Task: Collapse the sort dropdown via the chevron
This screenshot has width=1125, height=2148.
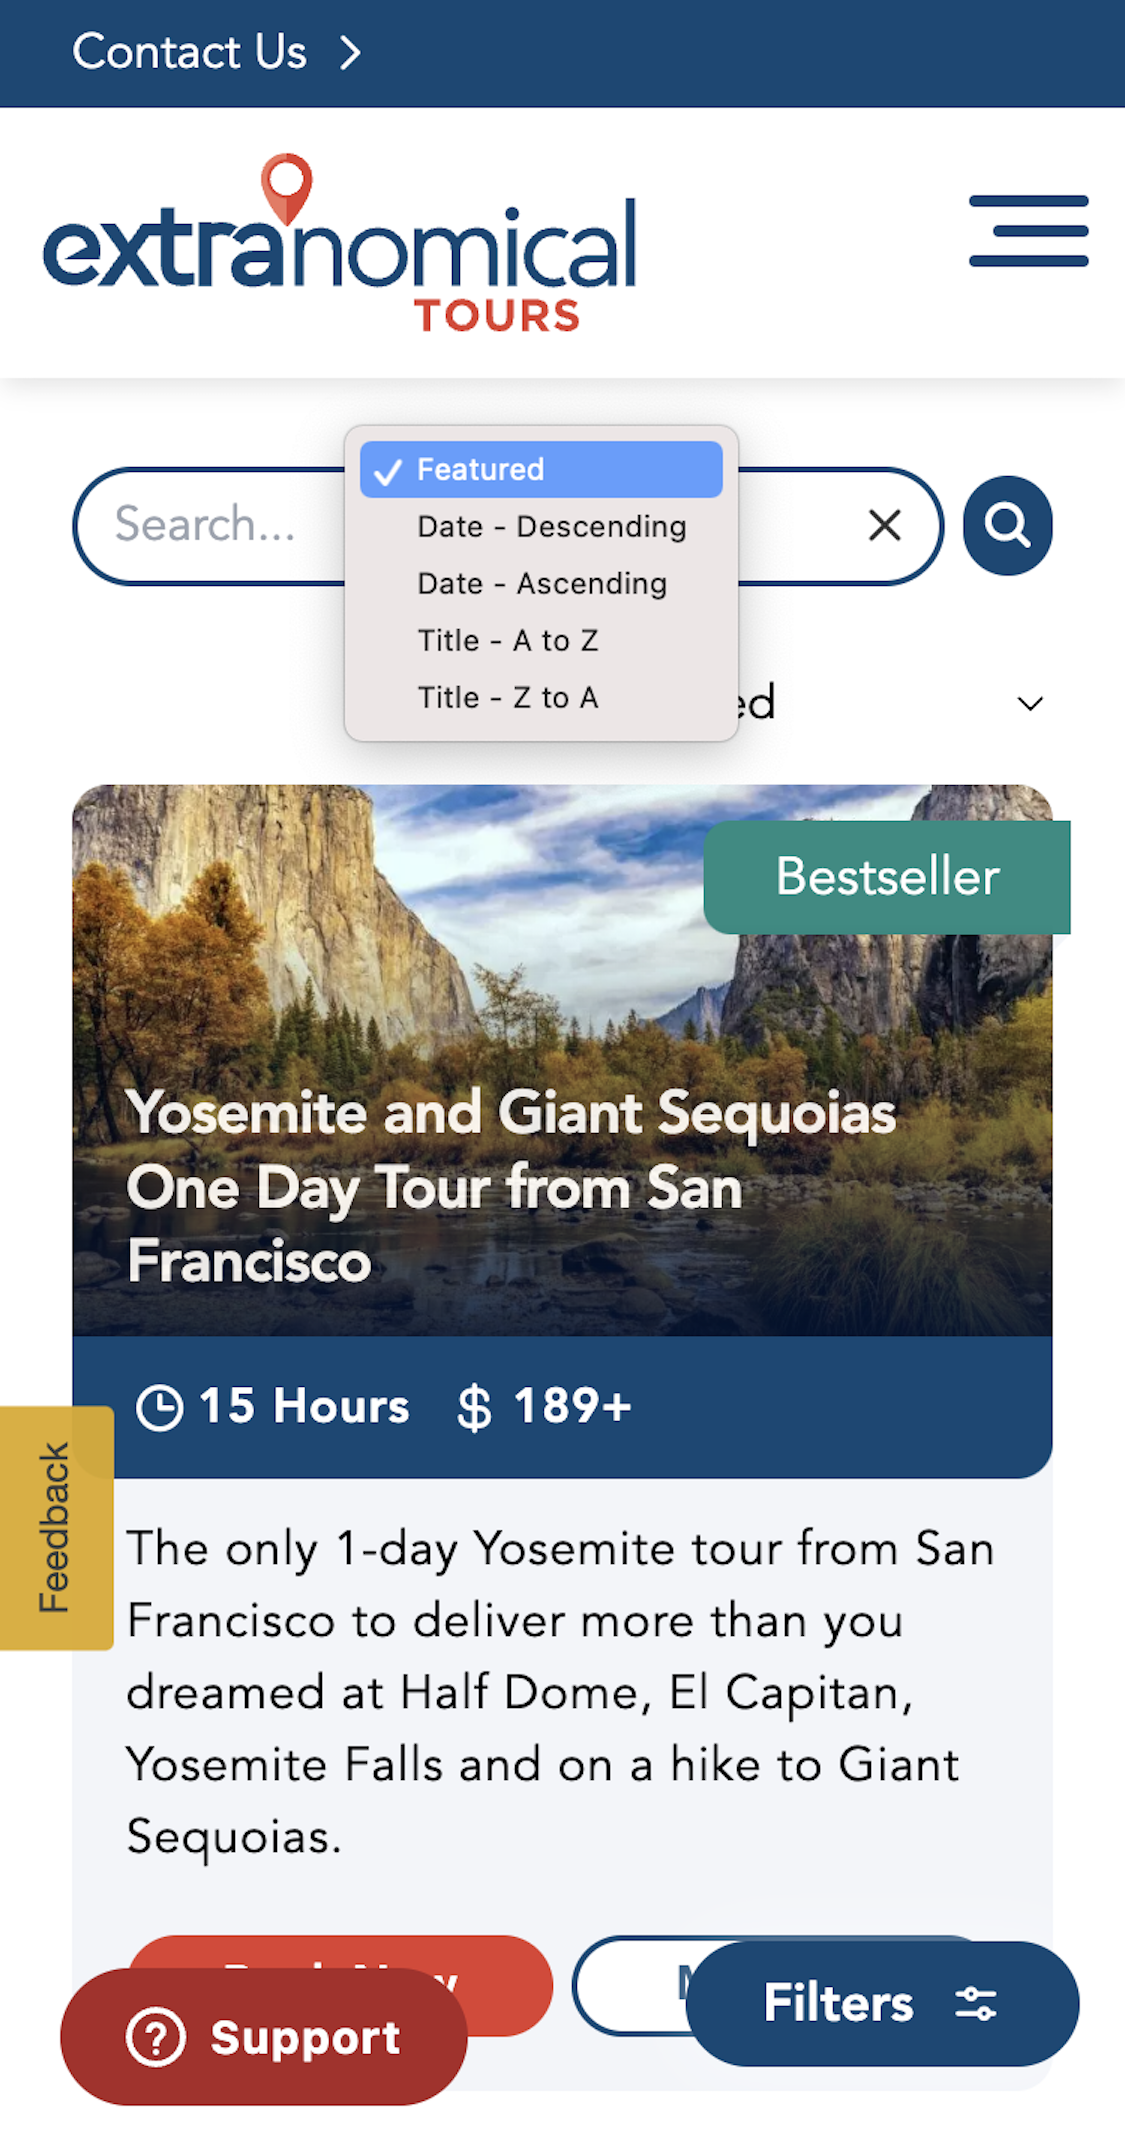Action: (1031, 703)
